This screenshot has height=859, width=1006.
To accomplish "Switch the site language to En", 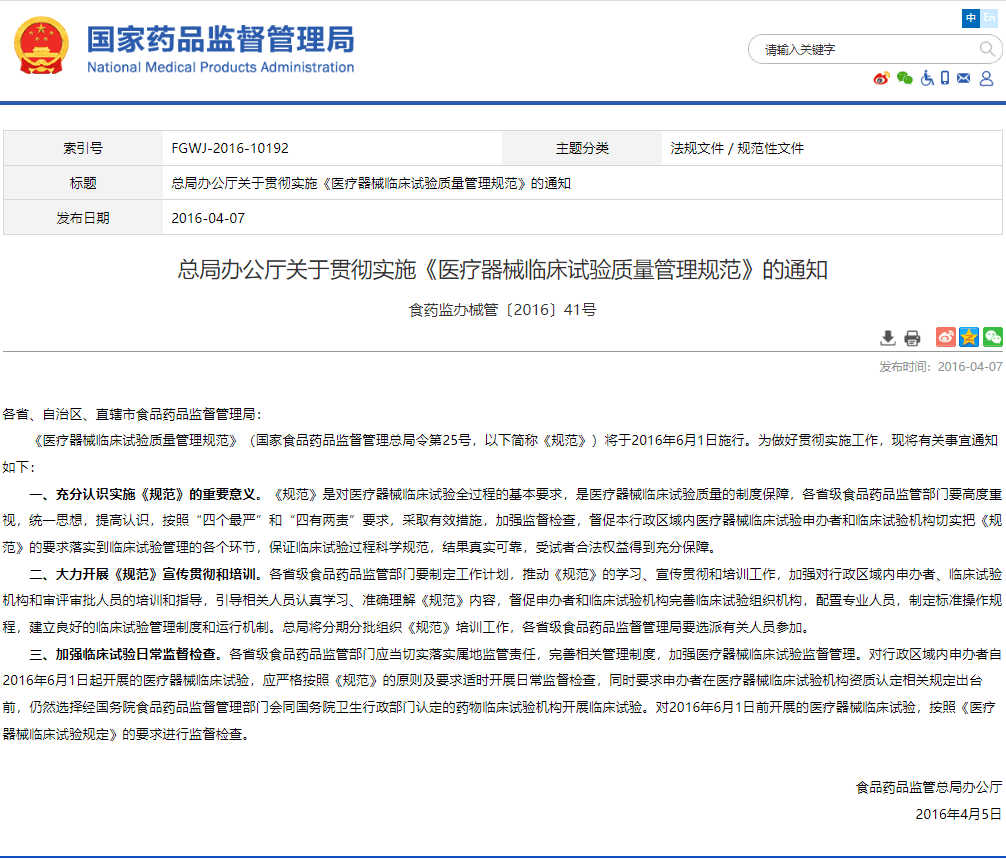I will click(989, 18).
